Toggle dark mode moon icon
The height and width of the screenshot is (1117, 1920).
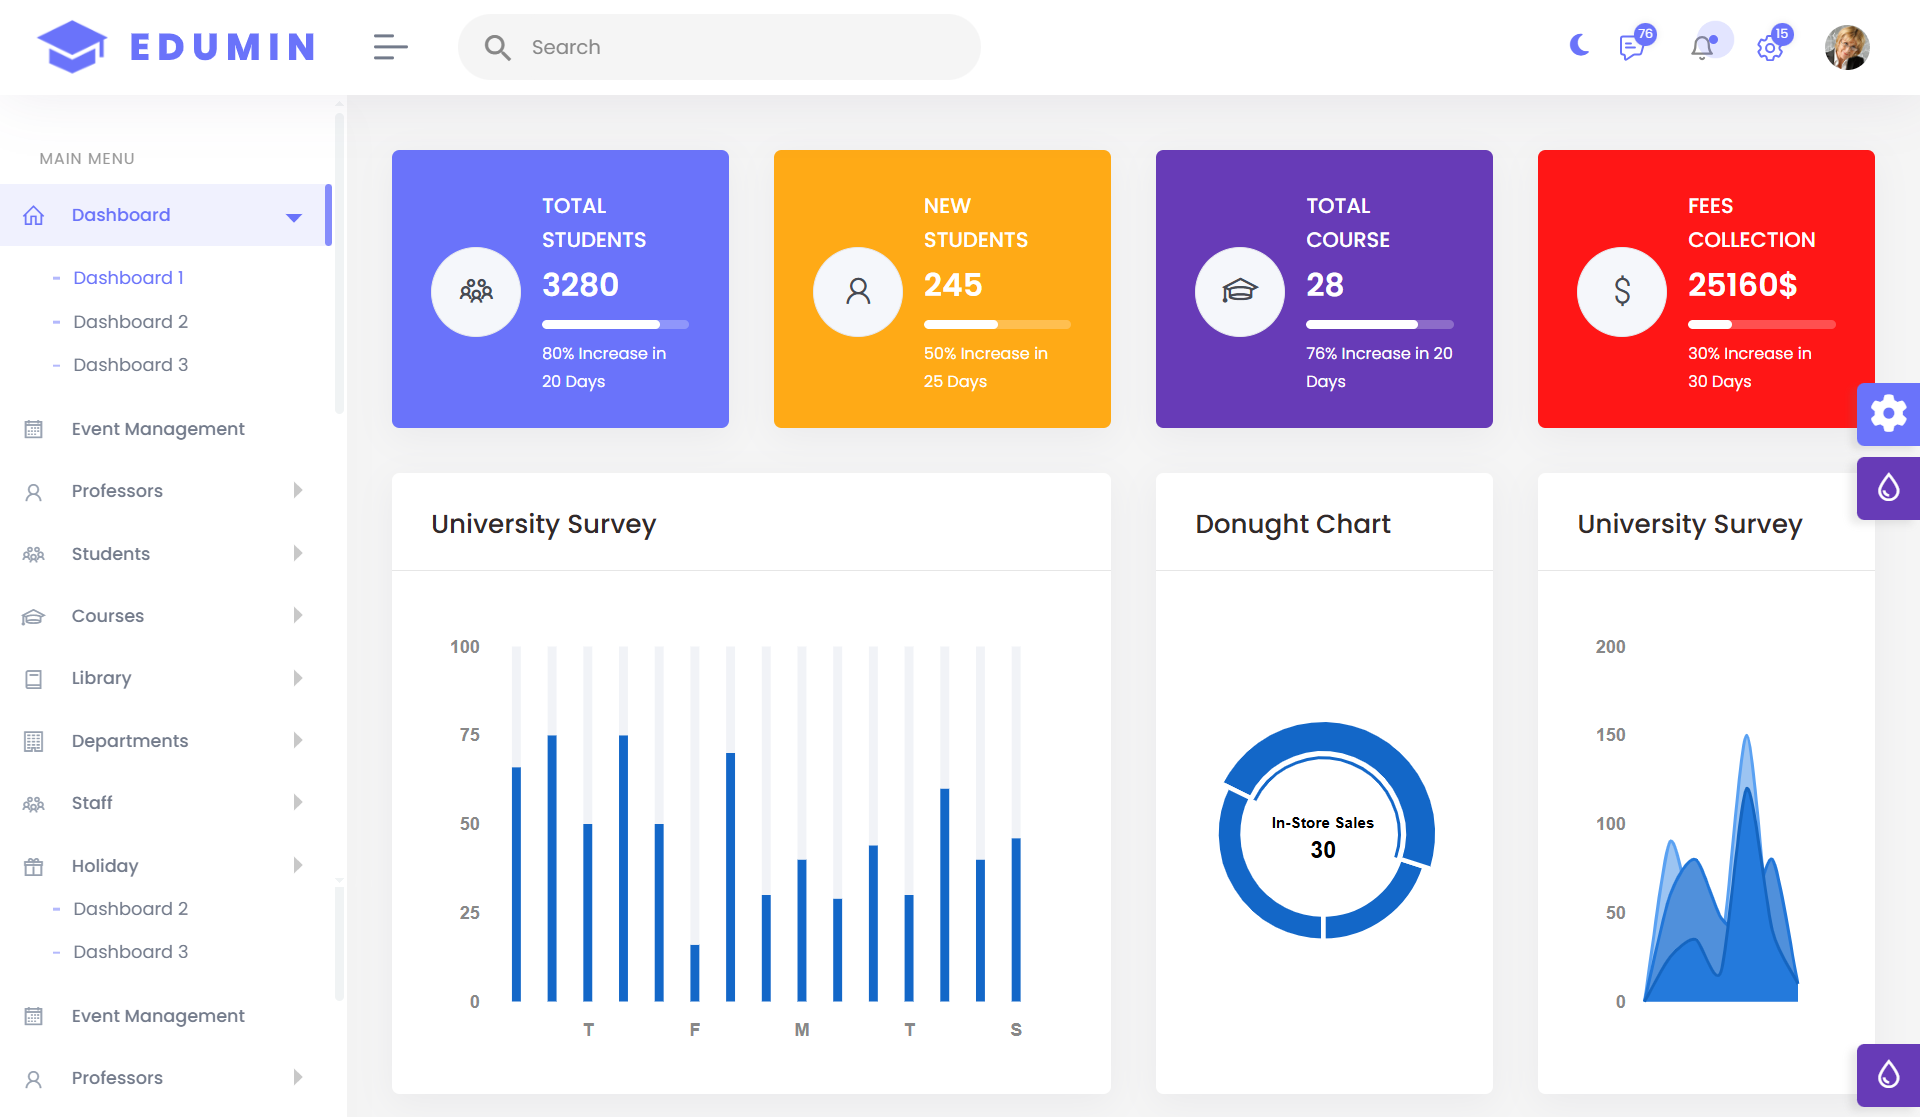(x=1579, y=45)
